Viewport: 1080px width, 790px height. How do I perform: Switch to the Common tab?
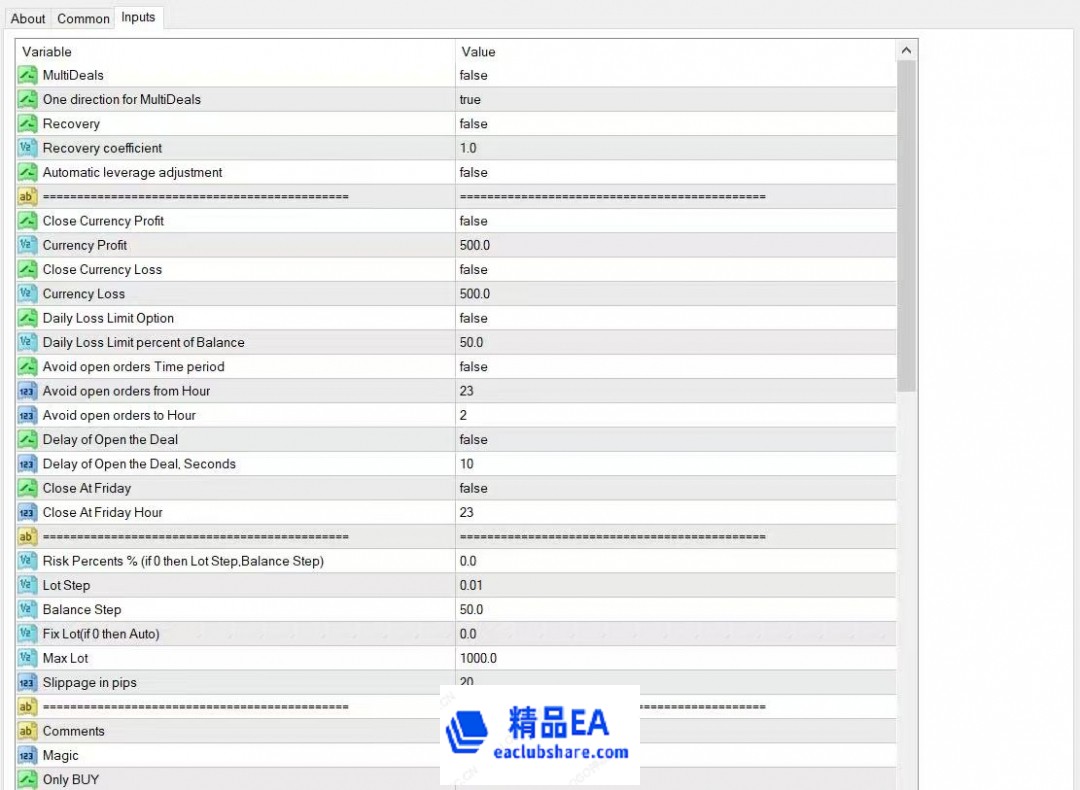83,18
